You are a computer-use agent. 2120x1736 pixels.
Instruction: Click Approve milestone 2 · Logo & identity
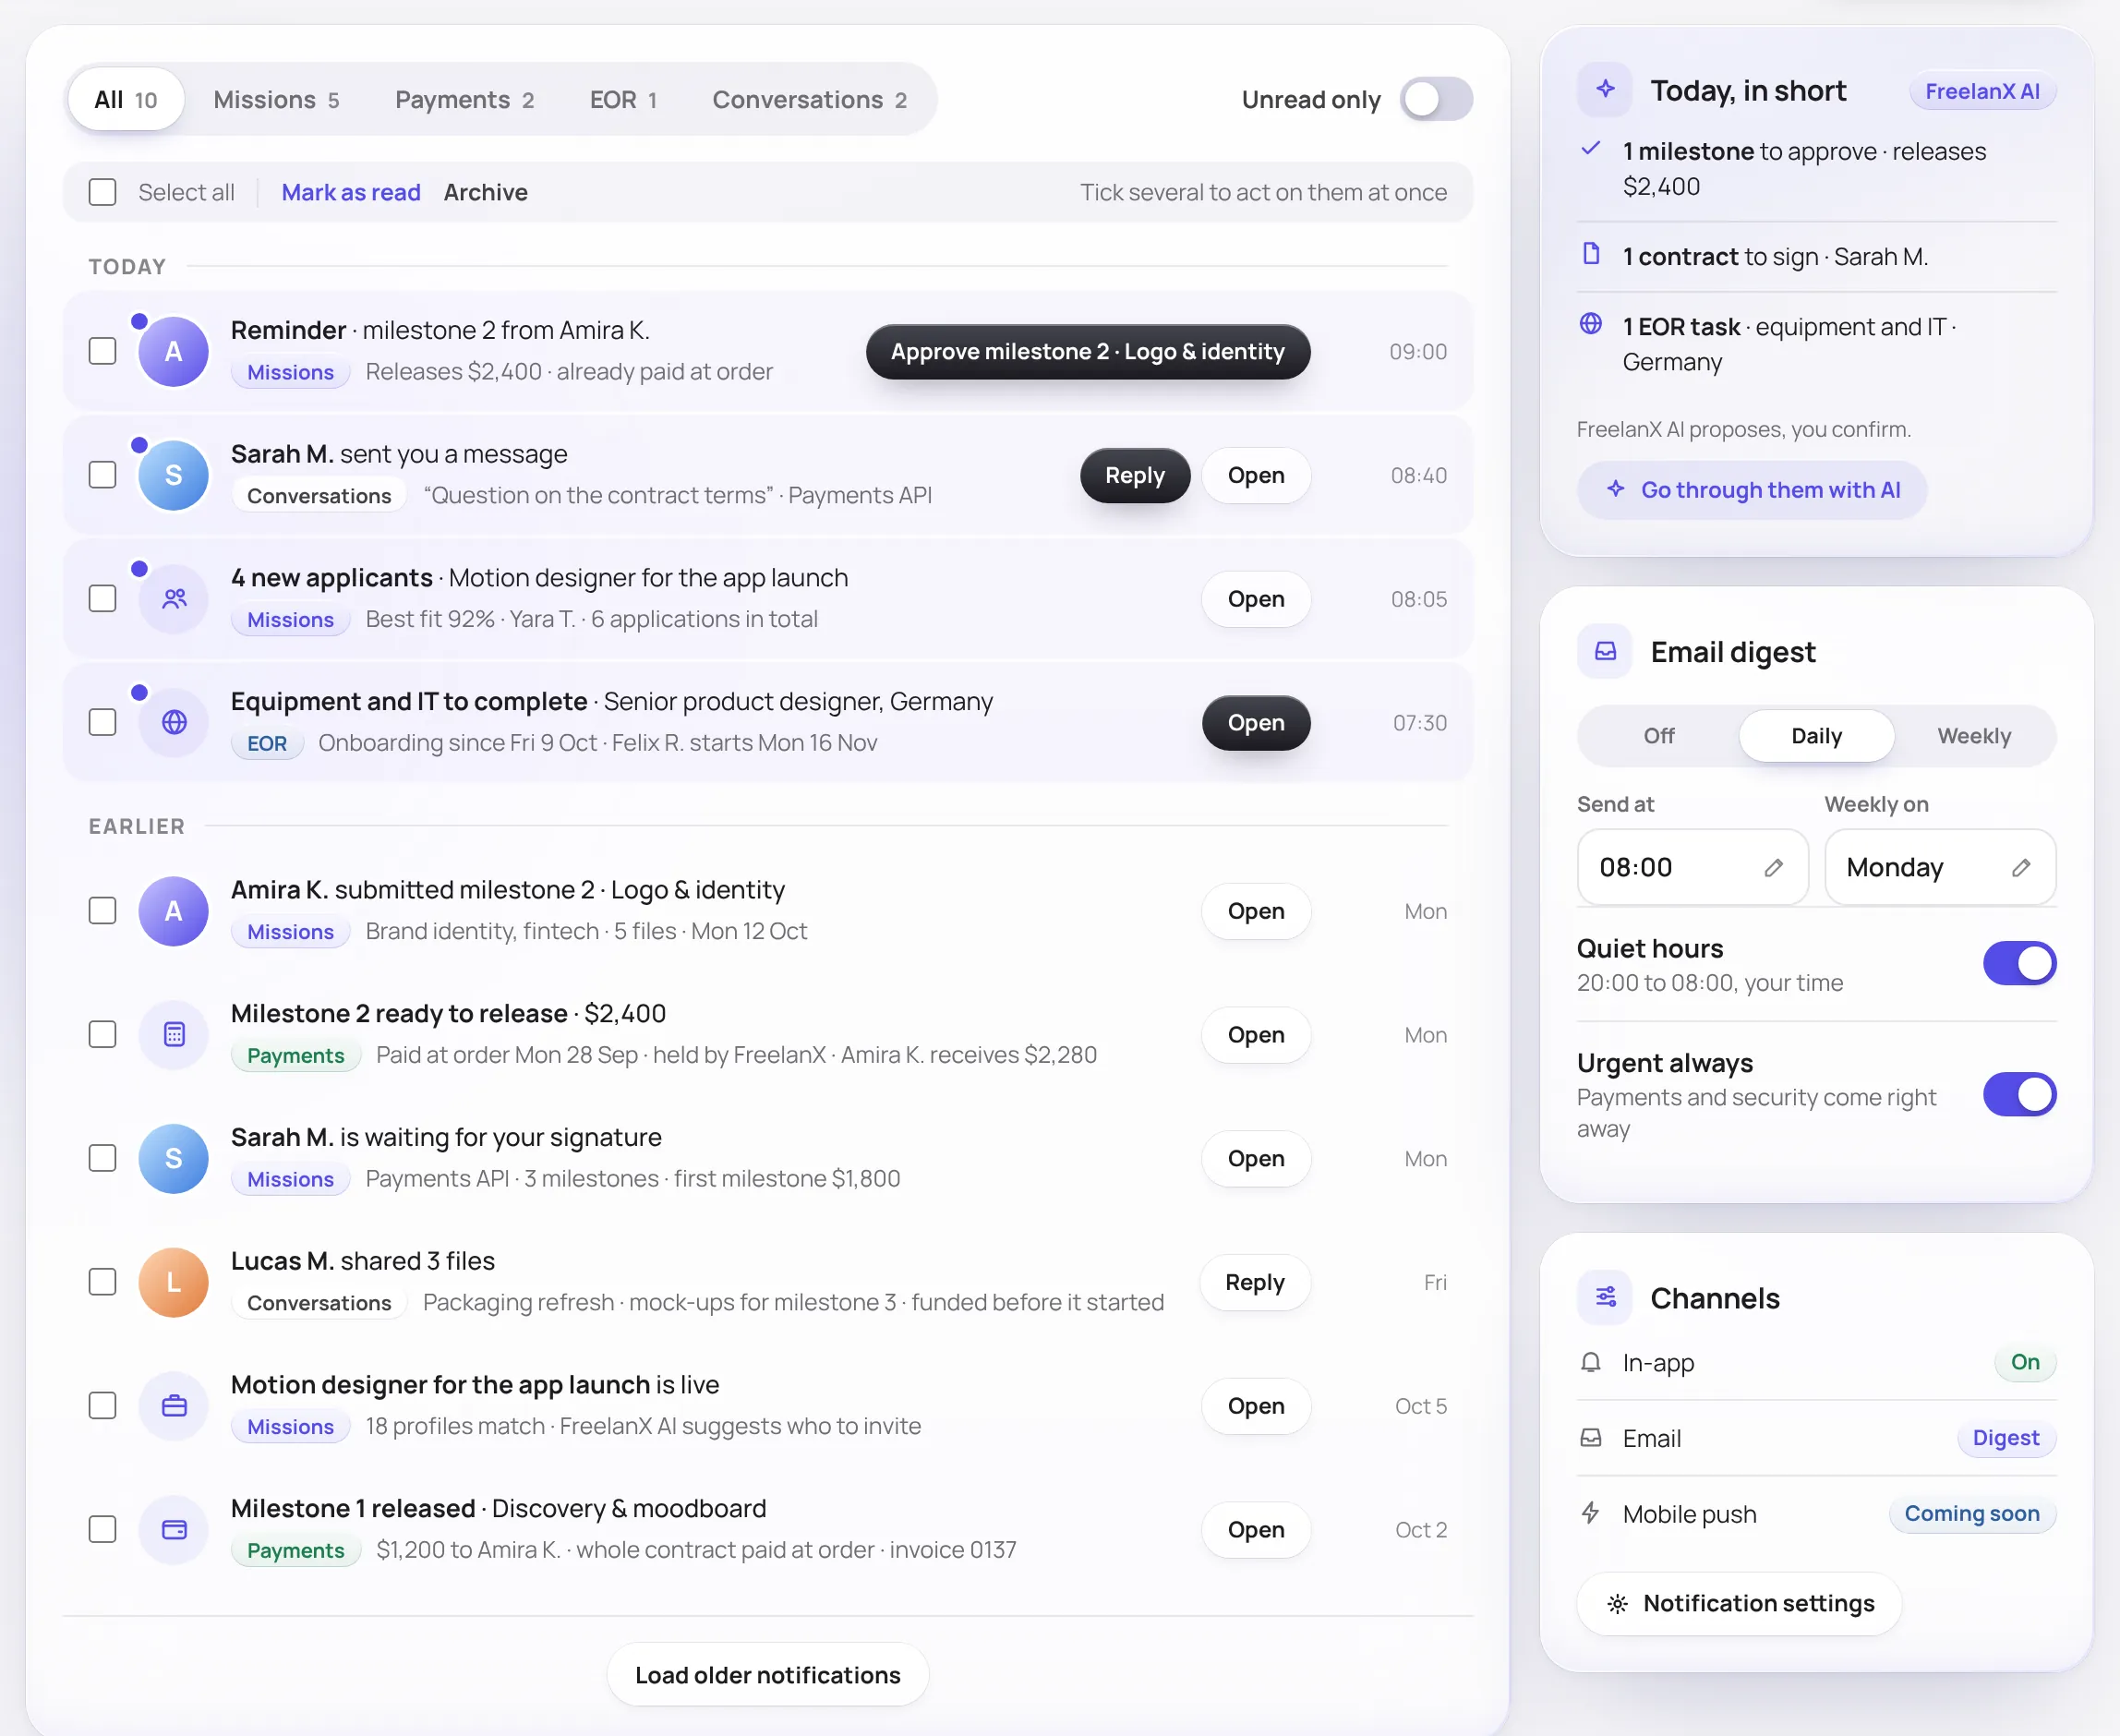[1088, 352]
